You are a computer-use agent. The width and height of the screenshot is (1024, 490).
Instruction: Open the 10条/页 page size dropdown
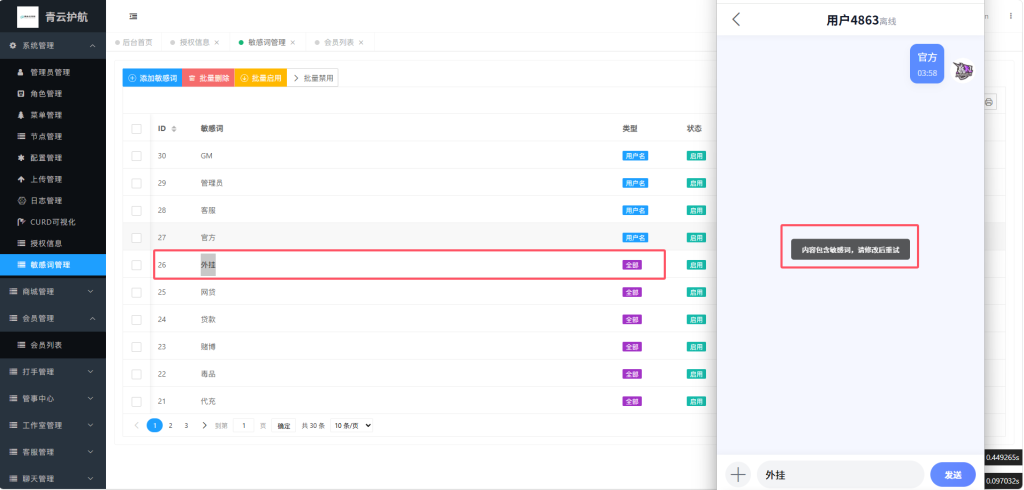coord(351,425)
